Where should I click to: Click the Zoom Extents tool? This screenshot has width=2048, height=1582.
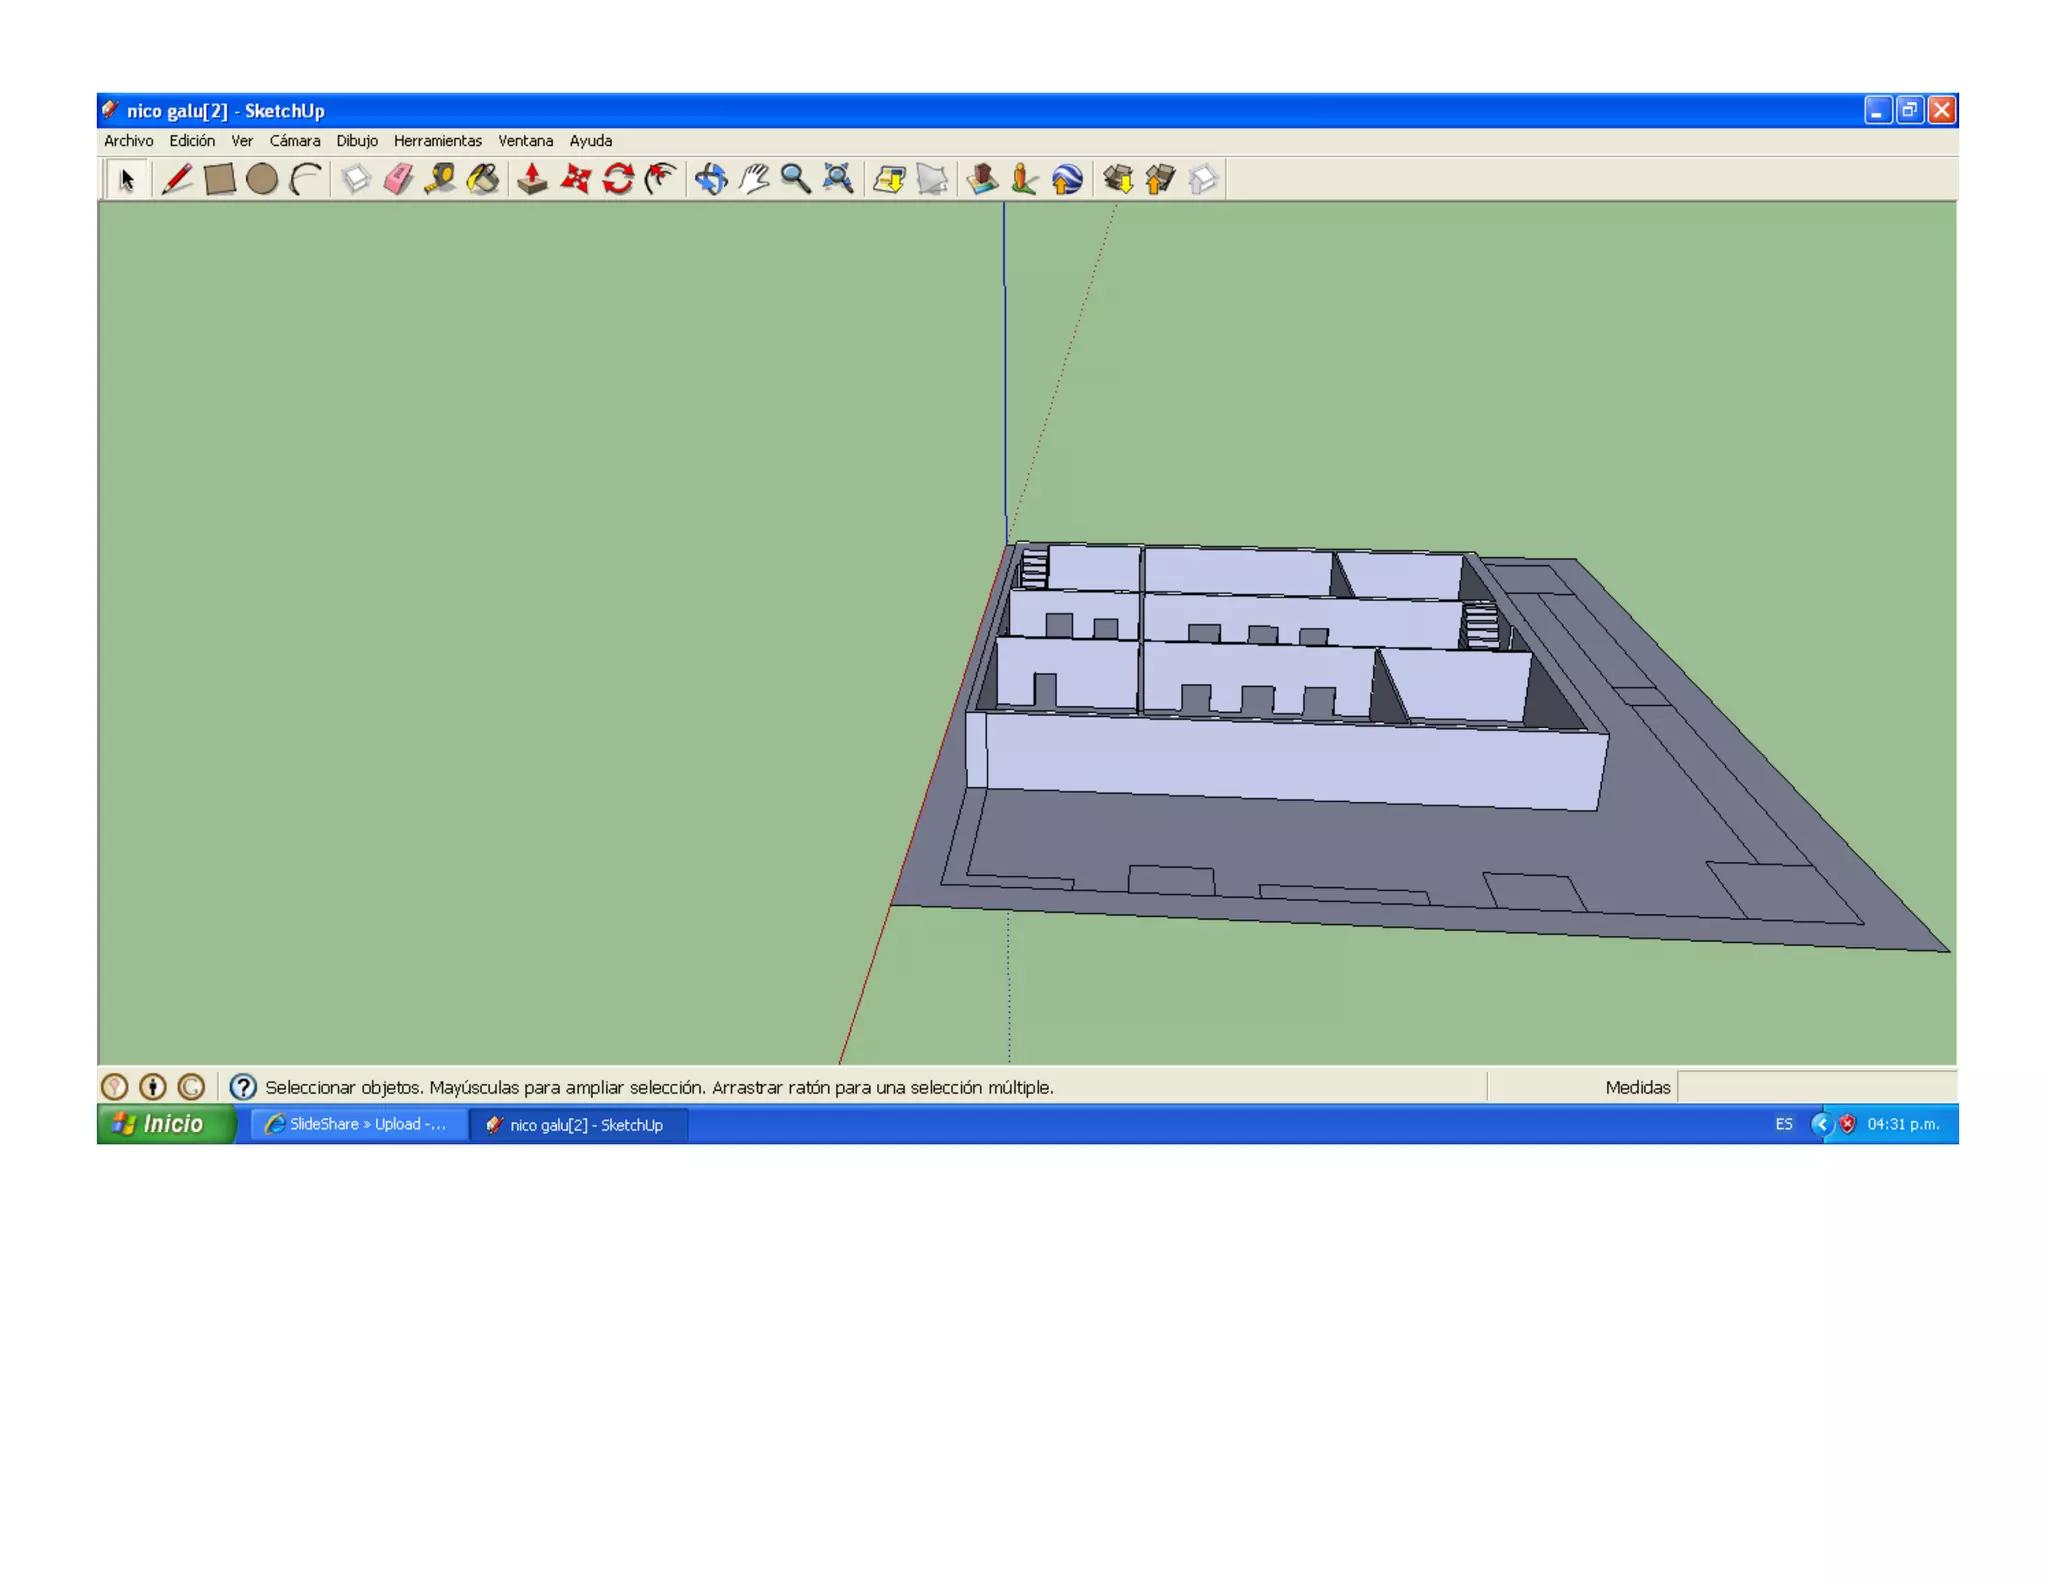click(x=838, y=180)
